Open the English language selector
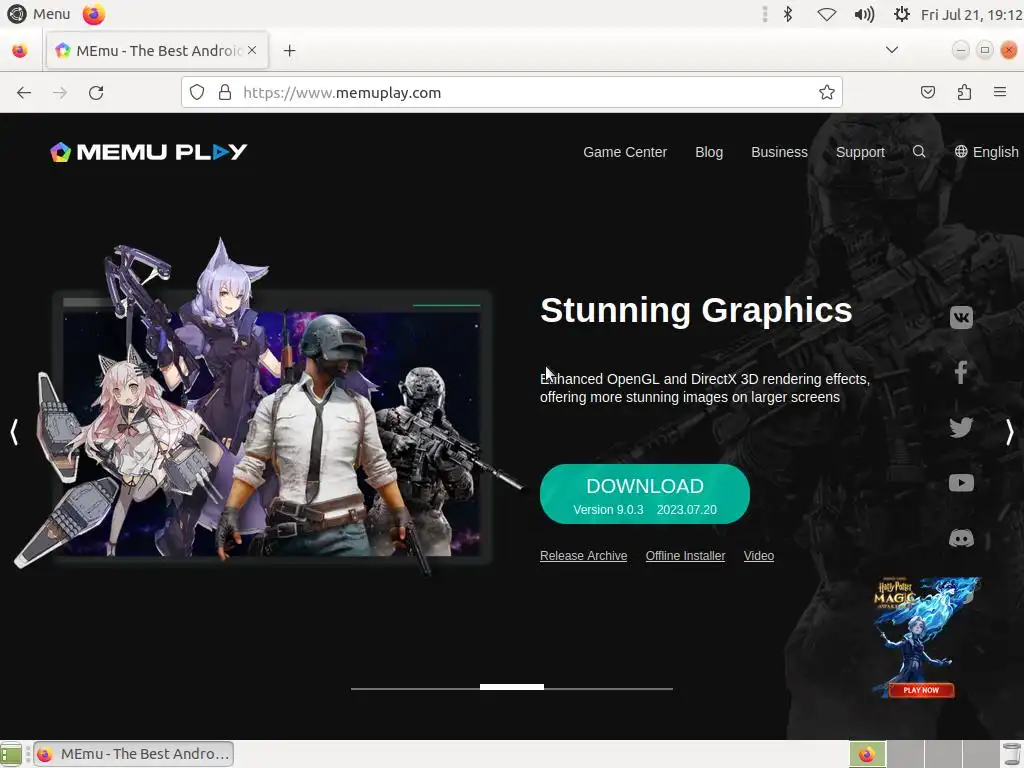The image size is (1024, 768). [986, 152]
